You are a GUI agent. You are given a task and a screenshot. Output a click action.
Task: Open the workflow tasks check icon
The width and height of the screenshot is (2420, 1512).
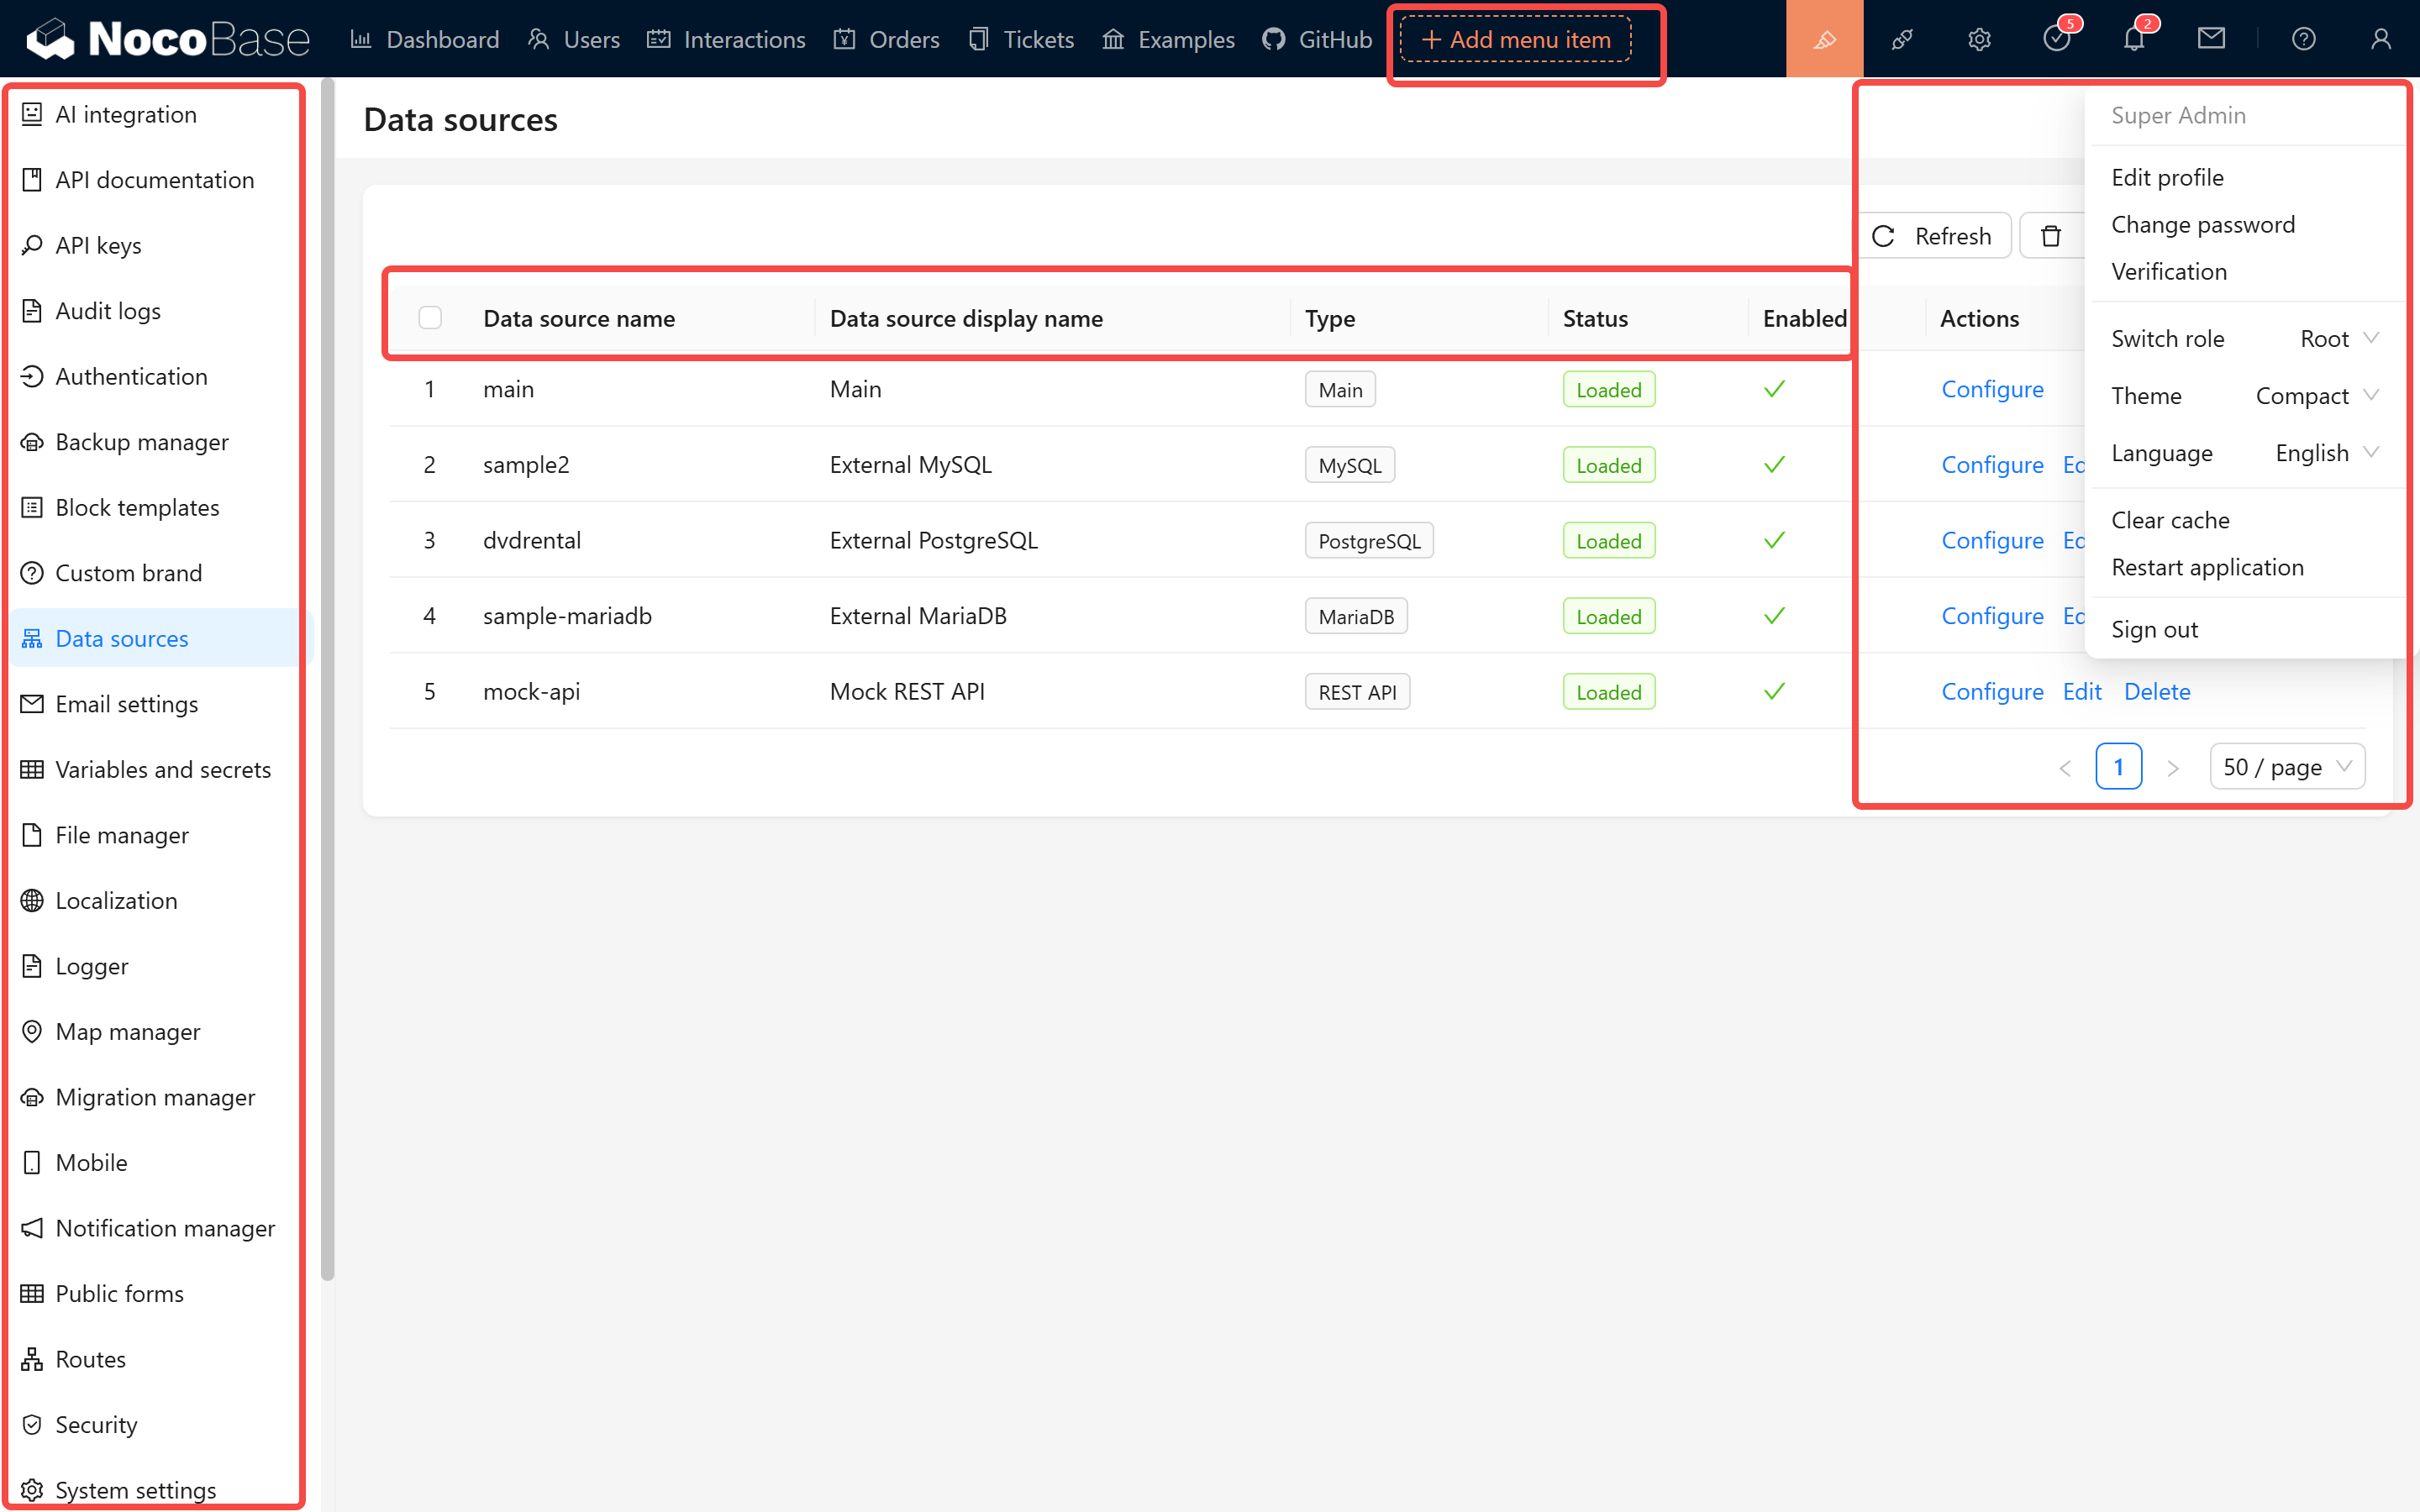pyautogui.click(x=2056, y=39)
